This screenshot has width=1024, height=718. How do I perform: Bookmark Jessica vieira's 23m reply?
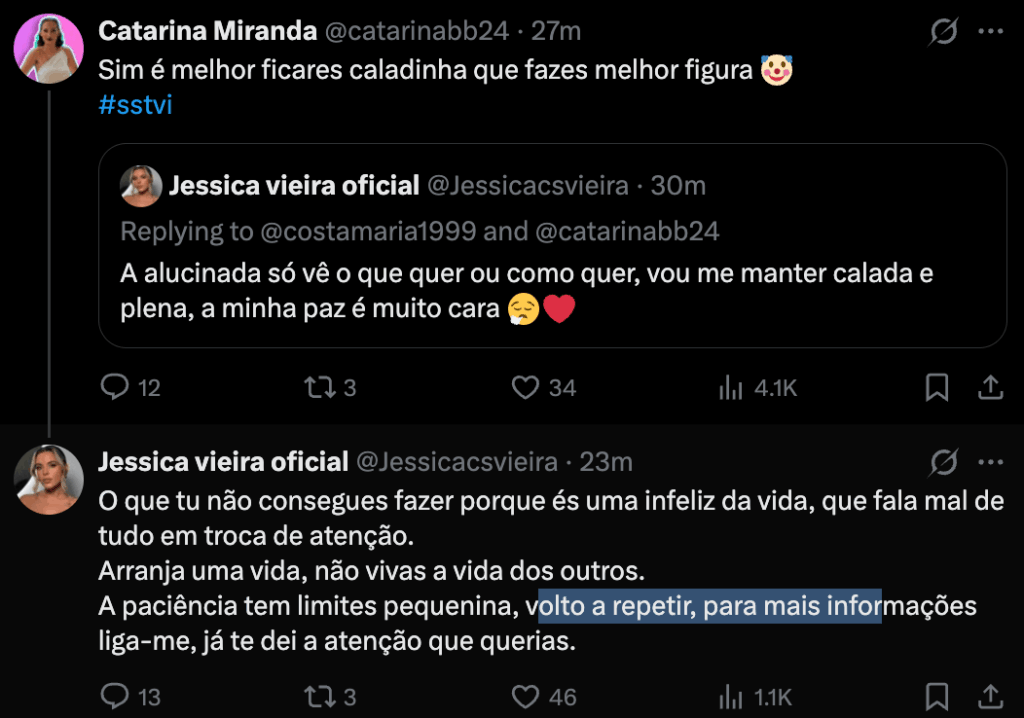click(x=937, y=695)
